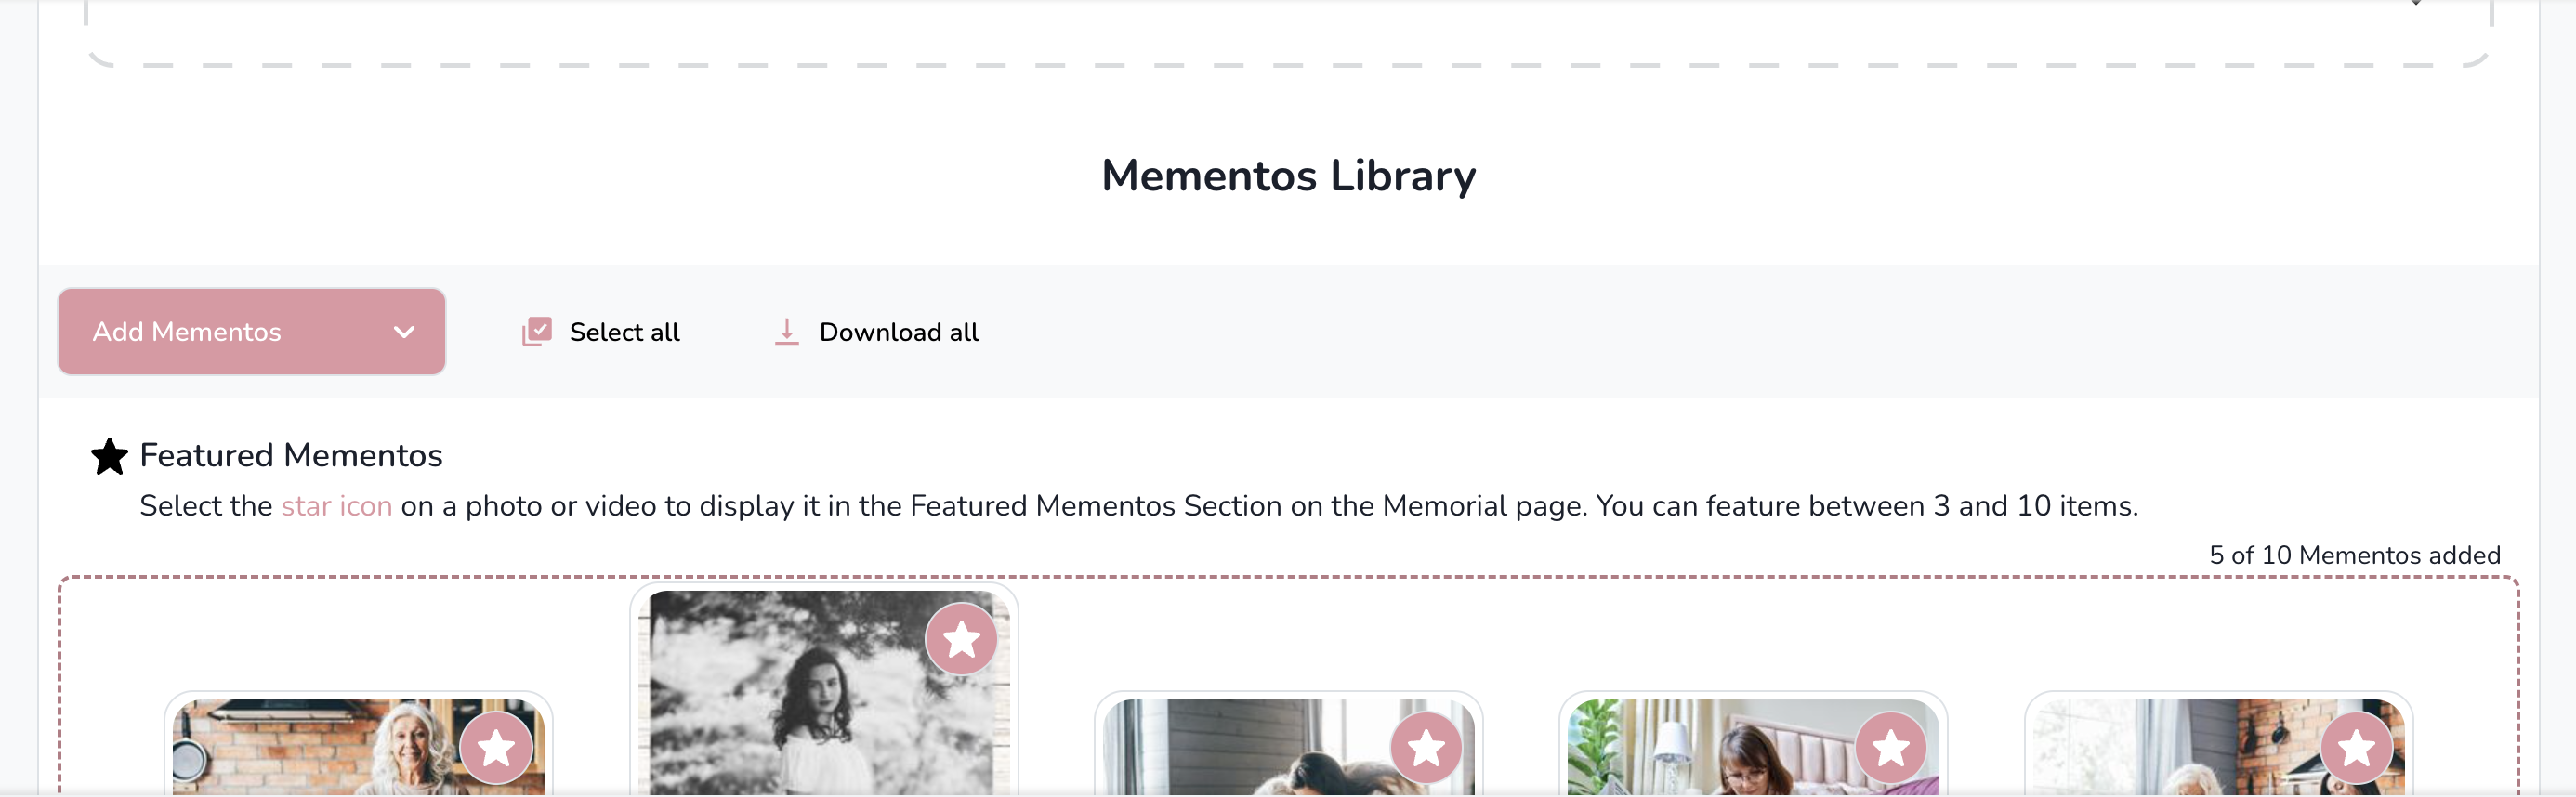Open the thumbnail with gray wall background
This screenshot has width=2576, height=797.
(x=1289, y=747)
